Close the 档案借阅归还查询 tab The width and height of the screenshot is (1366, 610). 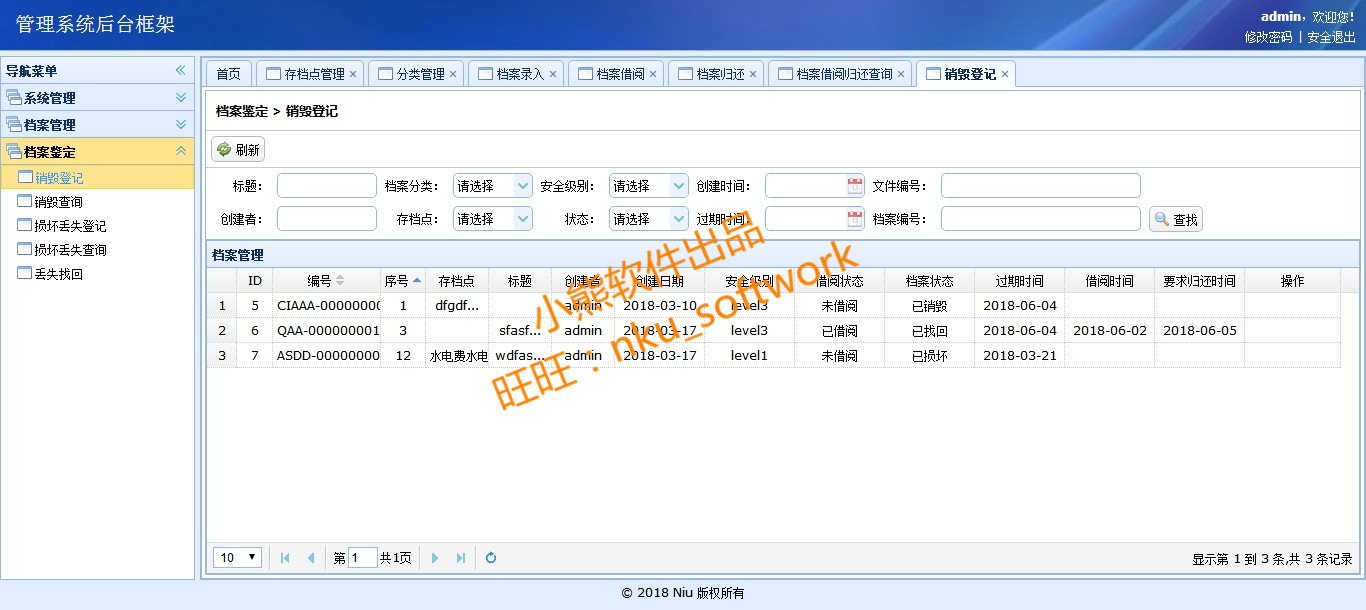click(901, 74)
